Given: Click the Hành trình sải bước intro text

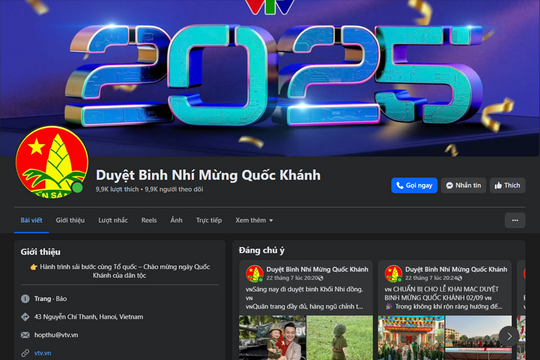Looking at the screenshot, I should [x=120, y=271].
